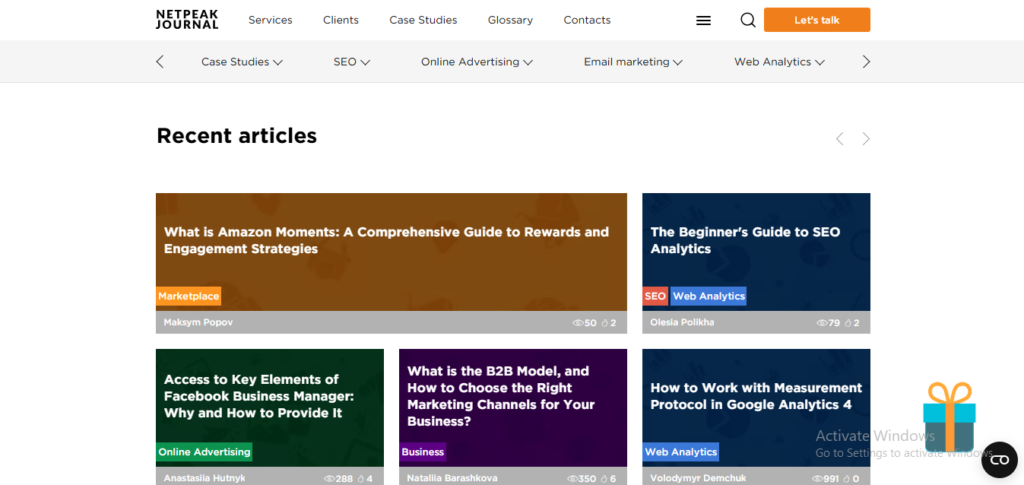Click author name Anastasiia Hutnyk

click(x=204, y=478)
